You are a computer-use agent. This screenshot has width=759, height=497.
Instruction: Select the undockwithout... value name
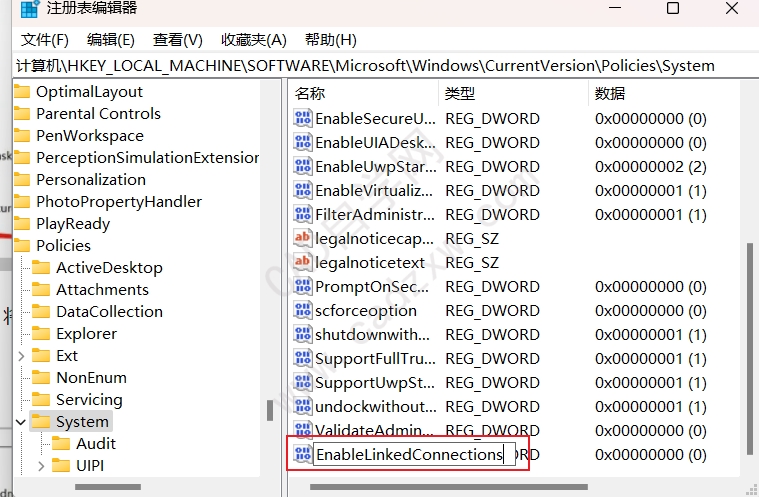376,407
